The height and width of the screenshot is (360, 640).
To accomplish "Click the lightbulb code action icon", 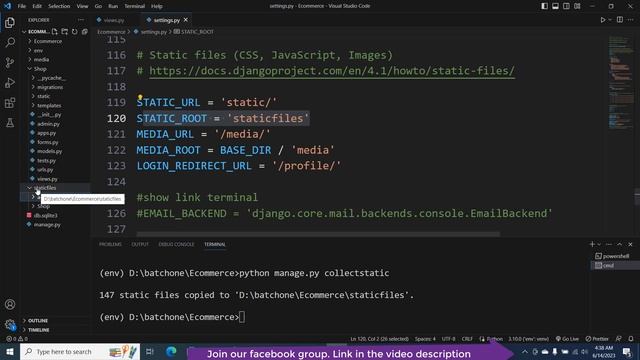I will [140, 97].
